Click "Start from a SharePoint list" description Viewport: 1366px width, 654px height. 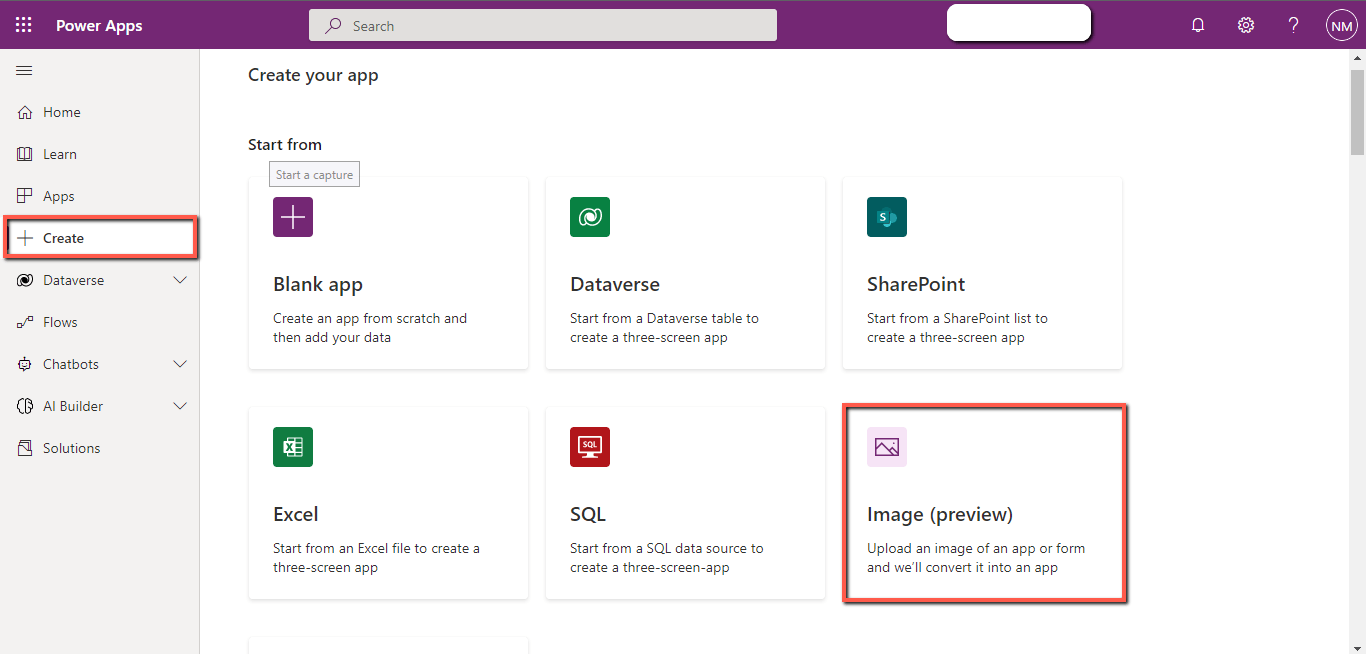point(957,328)
